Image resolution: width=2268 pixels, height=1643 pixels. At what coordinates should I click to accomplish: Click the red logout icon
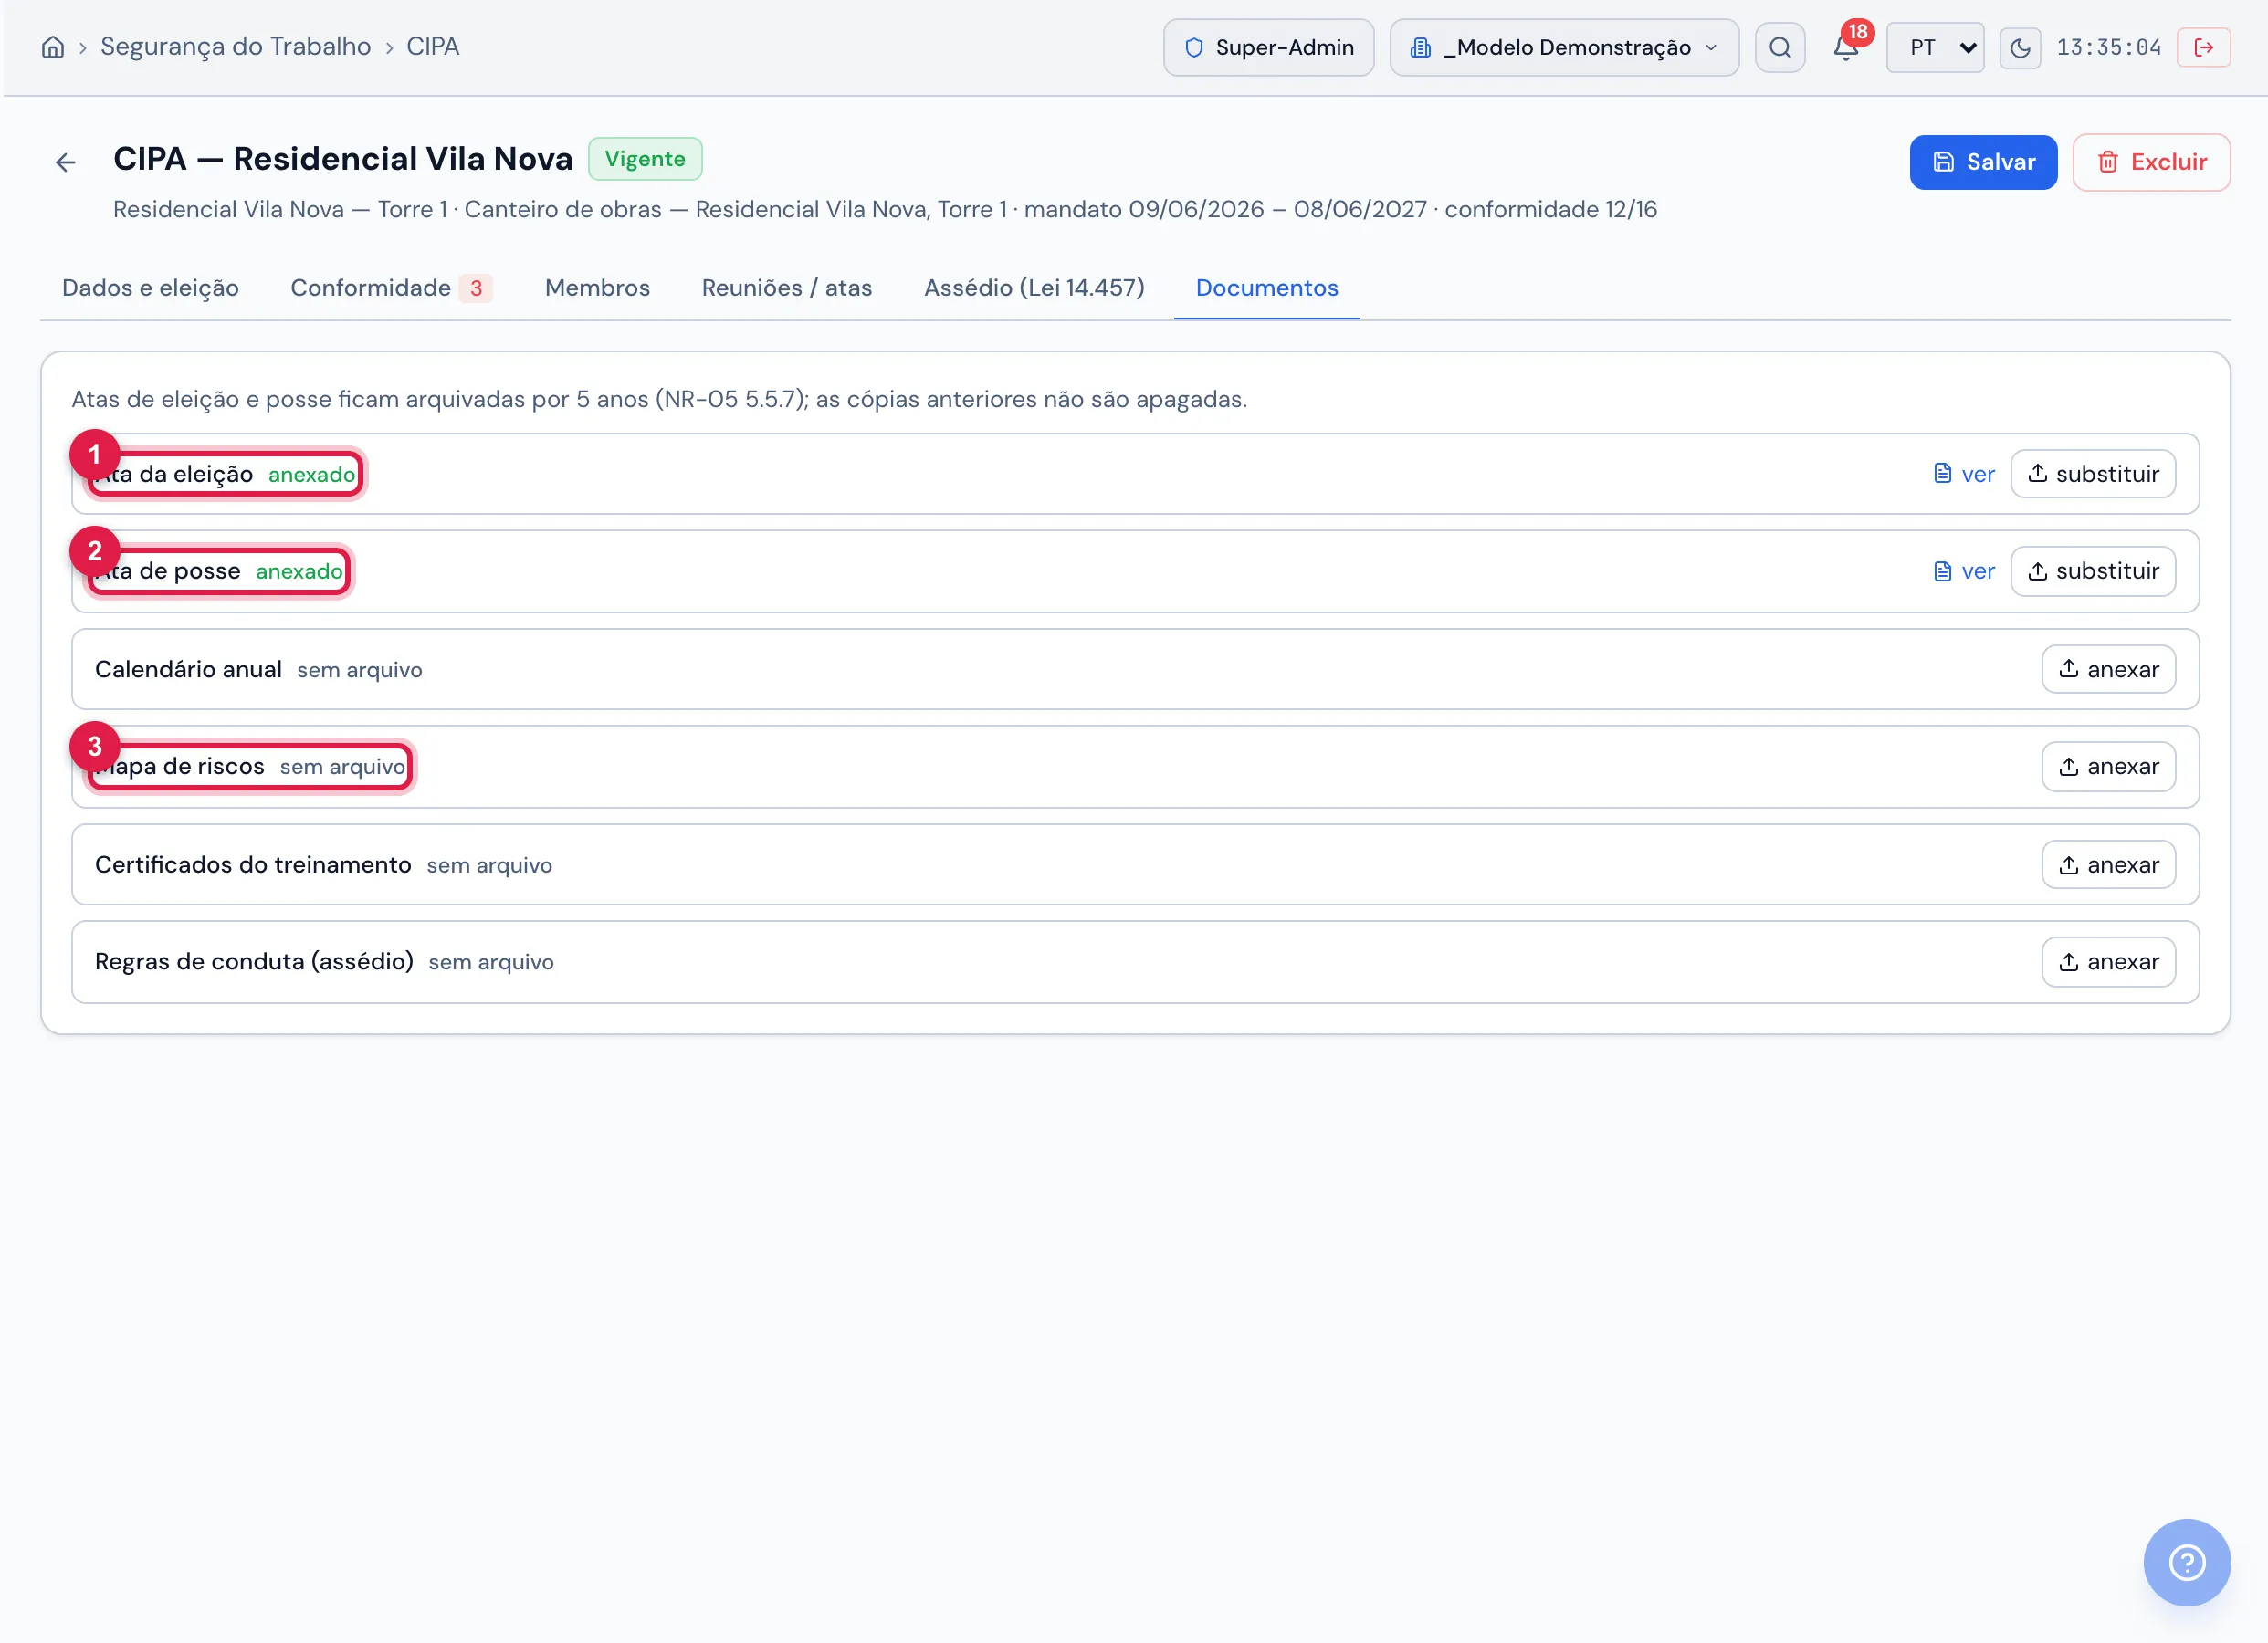[x=2203, y=47]
